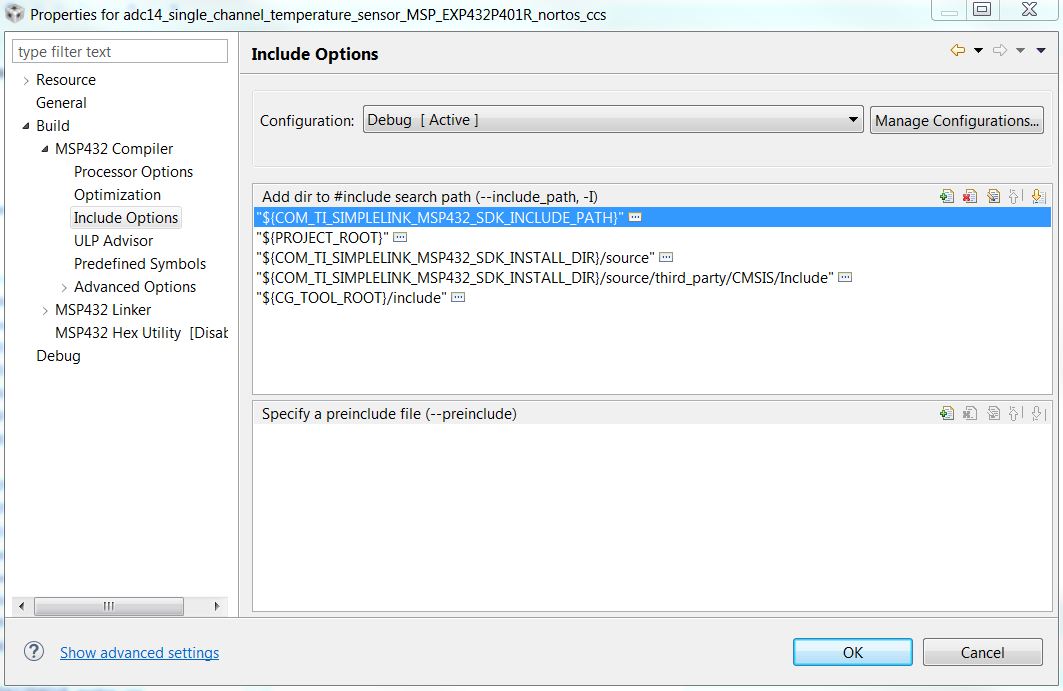Collapse the MSP432 Compiler node
The width and height of the screenshot is (1063, 691).
click(x=45, y=149)
